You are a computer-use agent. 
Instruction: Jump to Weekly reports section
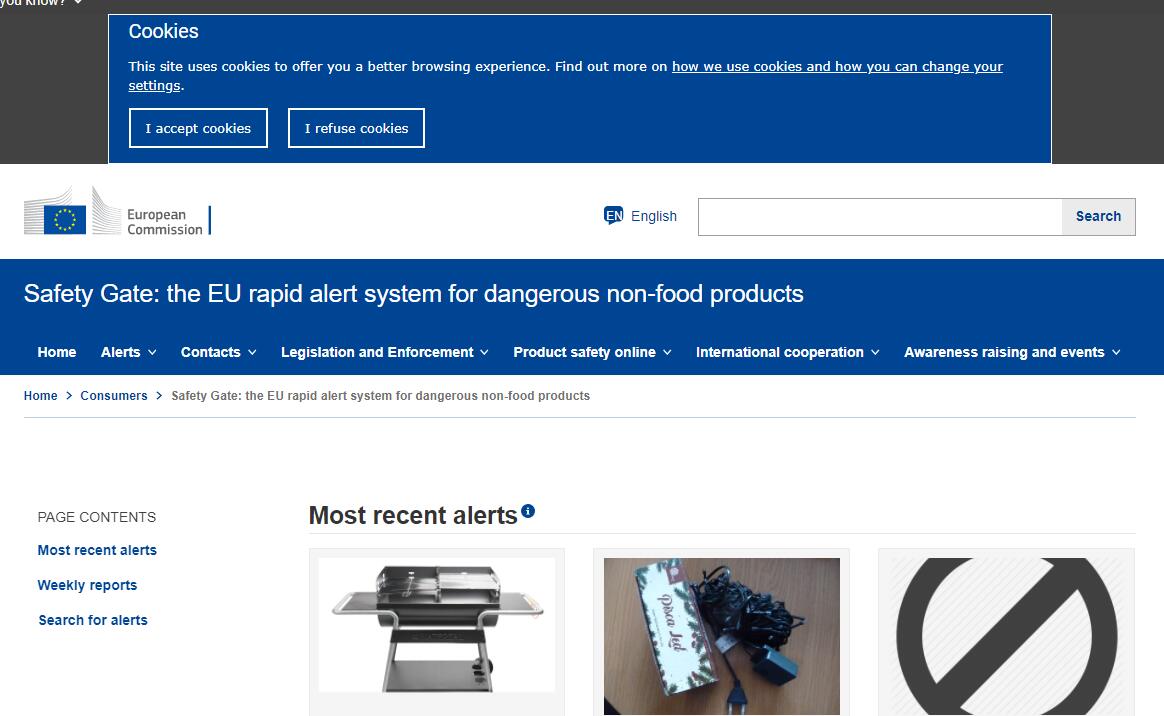click(87, 585)
